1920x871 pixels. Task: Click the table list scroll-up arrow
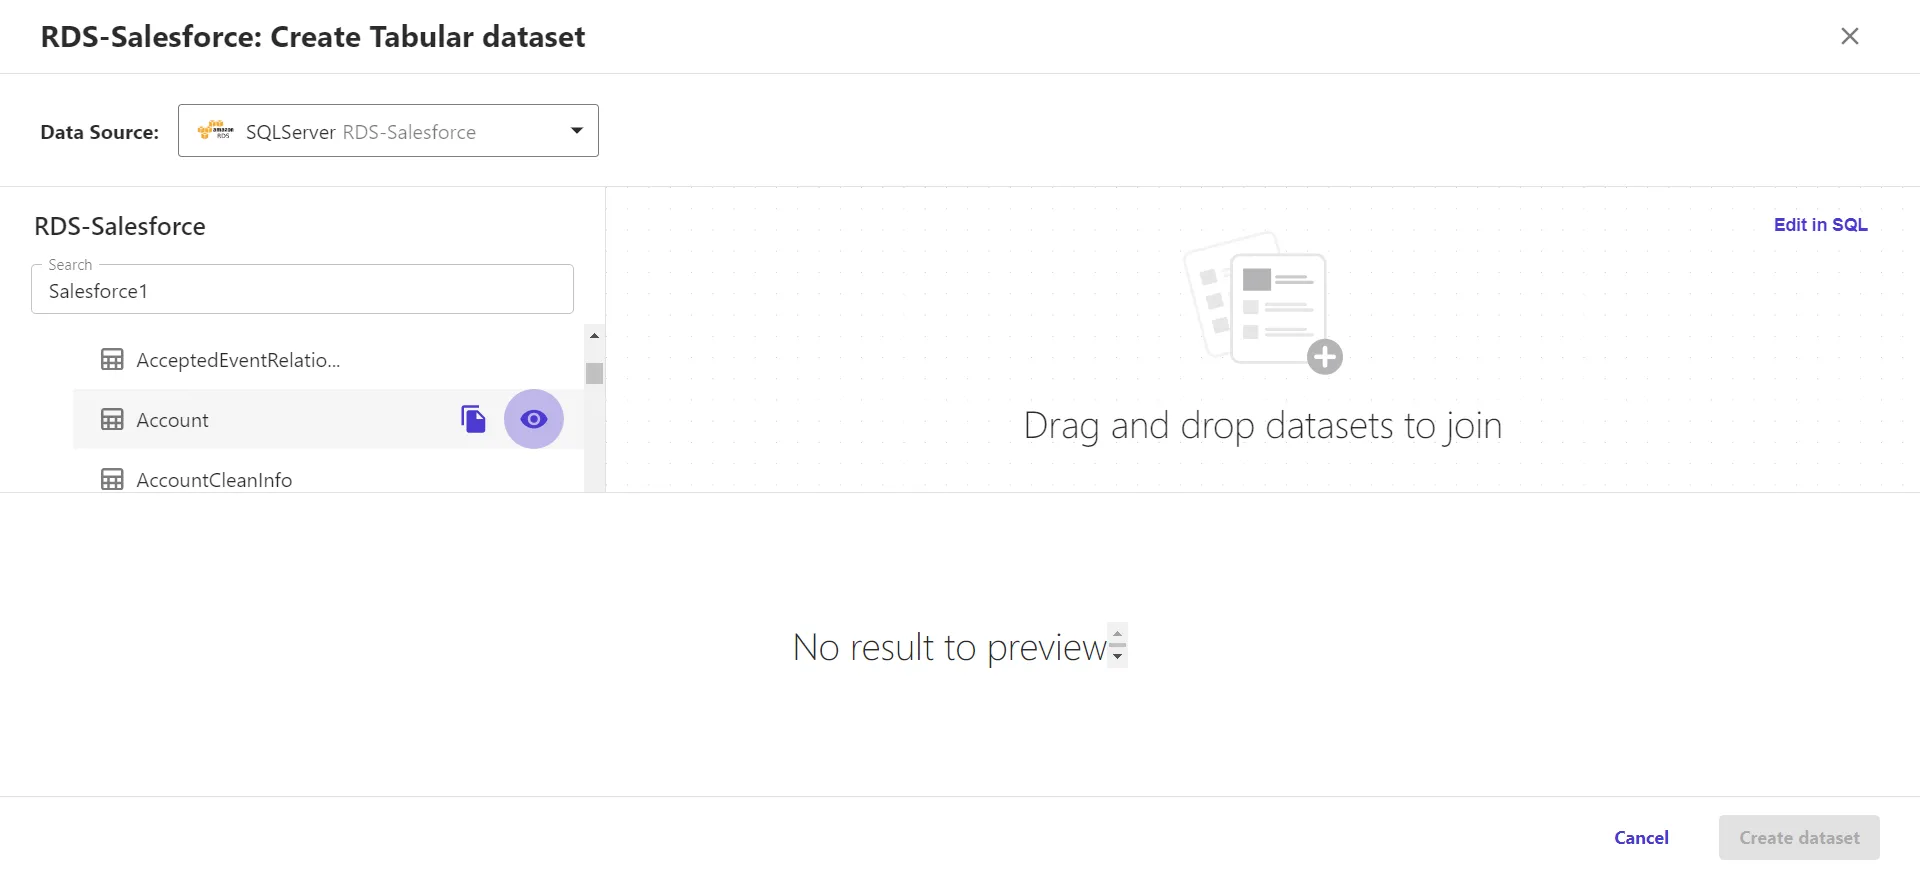(x=594, y=336)
